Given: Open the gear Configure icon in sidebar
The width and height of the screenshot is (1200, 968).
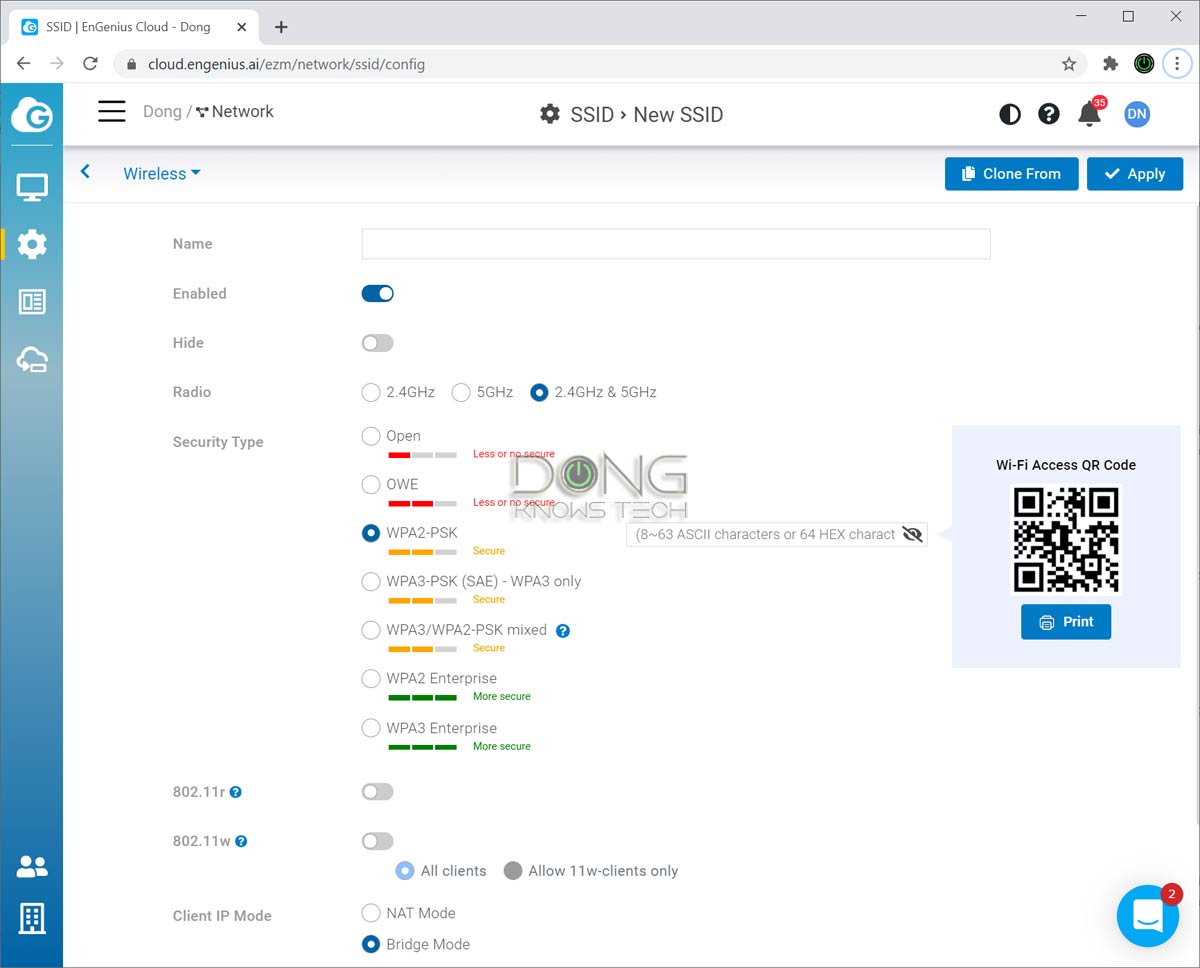Looking at the screenshot, I should click(32, 244).
